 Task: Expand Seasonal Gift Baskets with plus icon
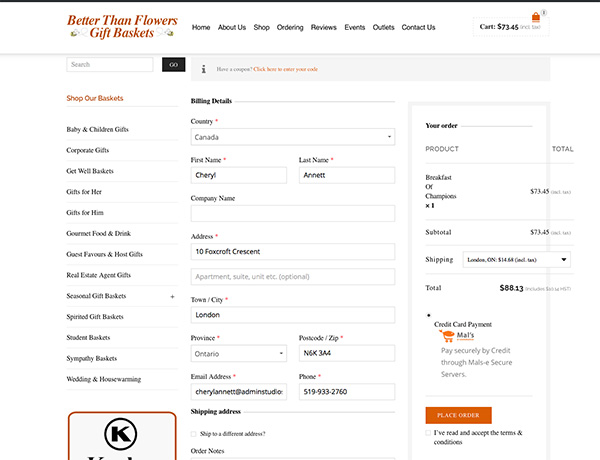tap(172, 296)
